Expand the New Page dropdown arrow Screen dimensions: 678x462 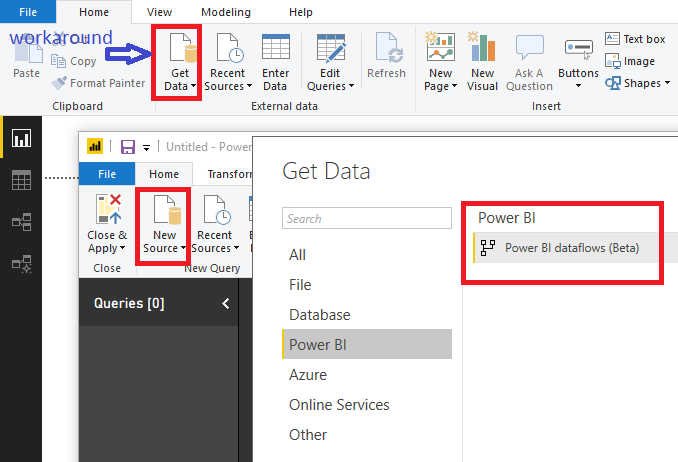coord(454,86)
